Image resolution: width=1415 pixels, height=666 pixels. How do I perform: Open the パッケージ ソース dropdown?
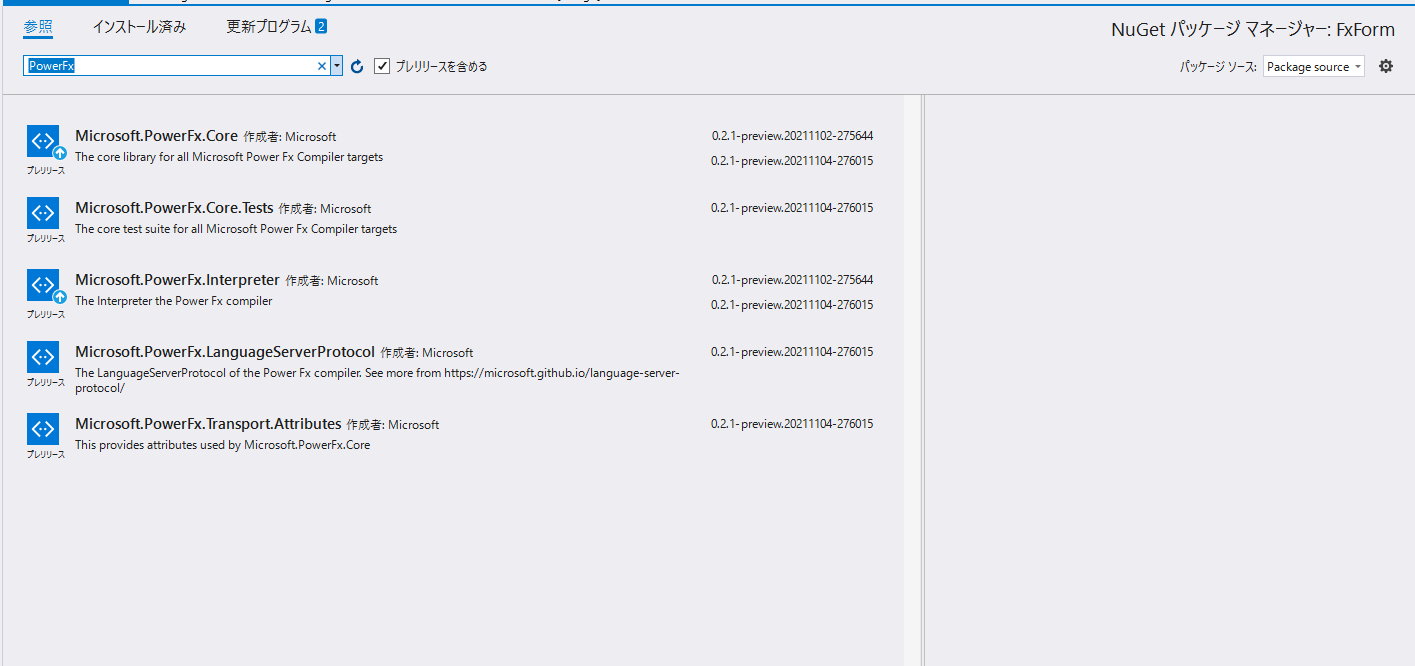tap(1313, 67)
